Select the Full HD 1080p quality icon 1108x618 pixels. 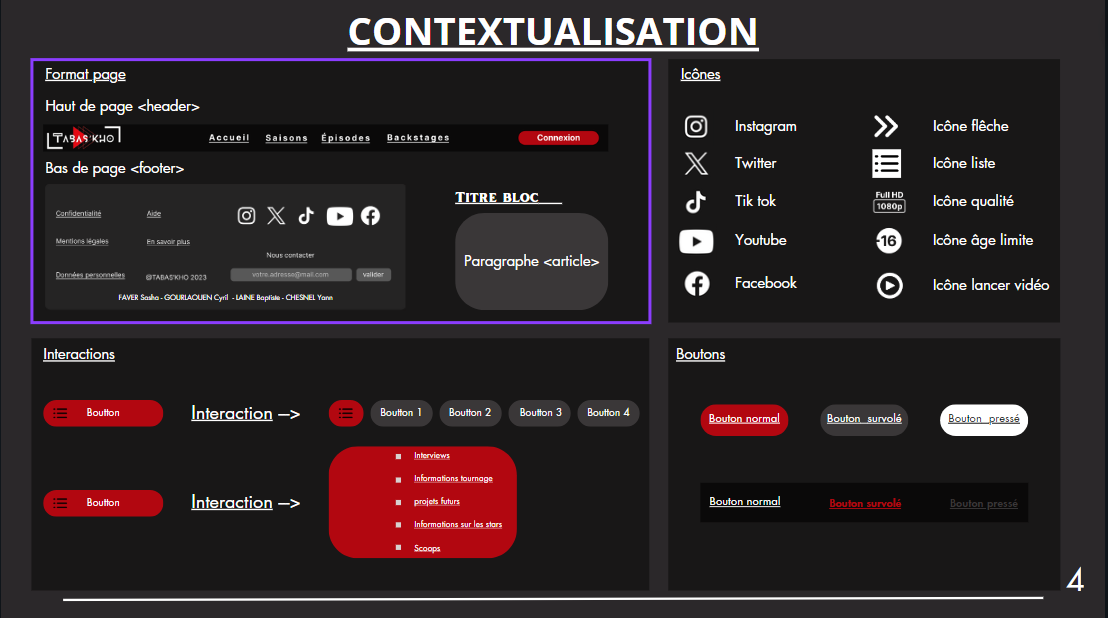889,201
